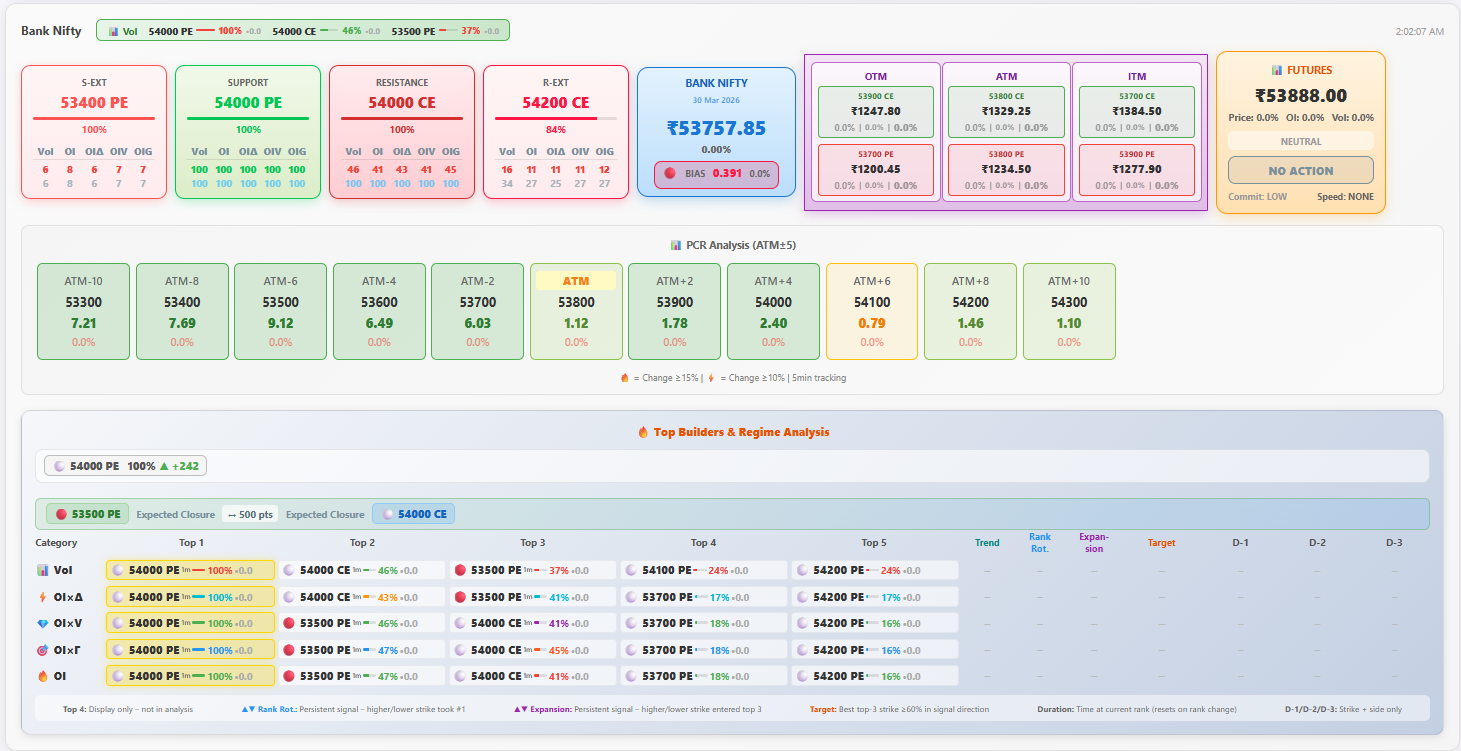Click the chart icon in PCR Analysis heading

(675, 245)
